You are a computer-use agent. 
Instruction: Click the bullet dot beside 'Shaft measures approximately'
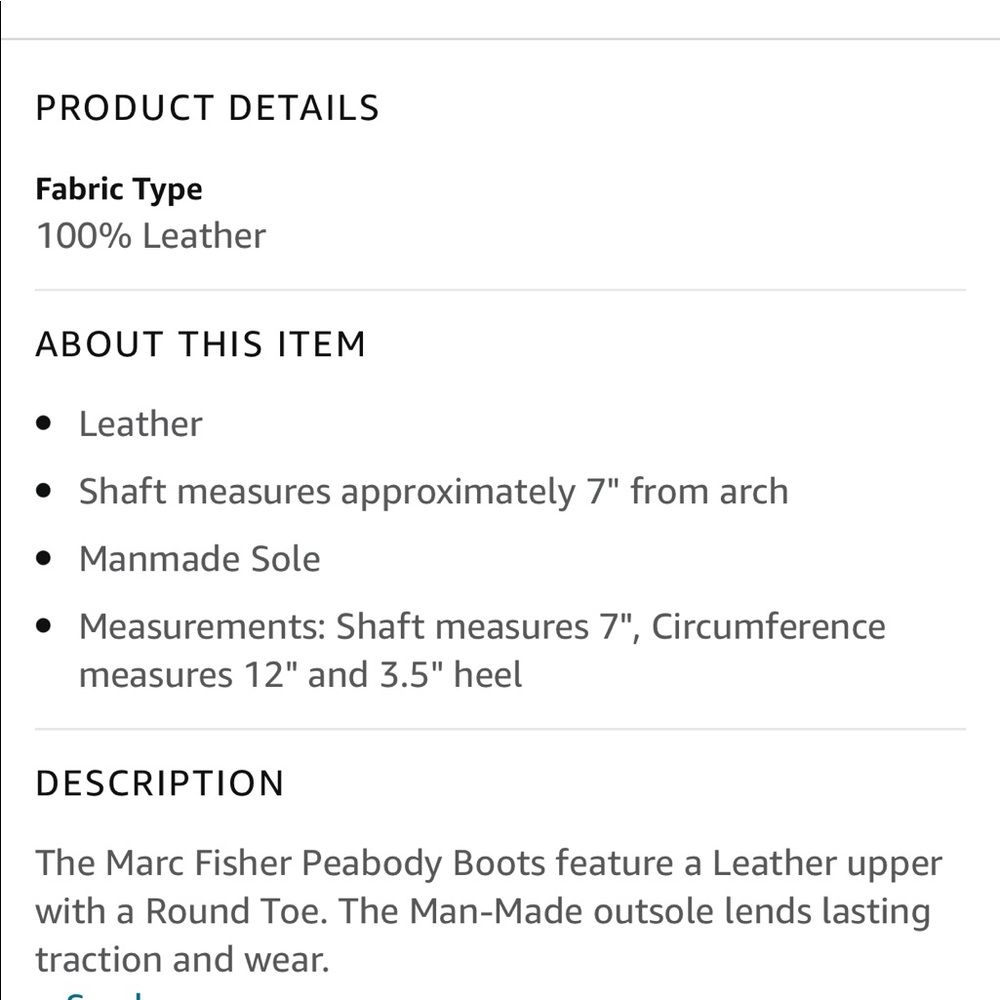[x=43, y=492]
